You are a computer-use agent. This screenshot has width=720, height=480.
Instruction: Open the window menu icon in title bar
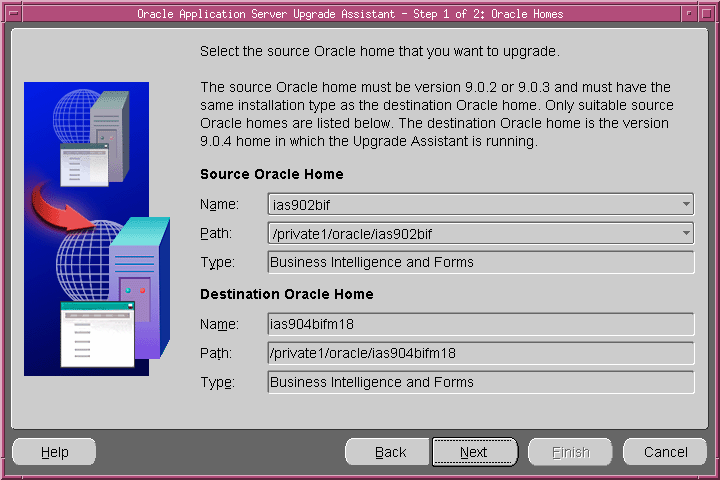tap(14, 13)
